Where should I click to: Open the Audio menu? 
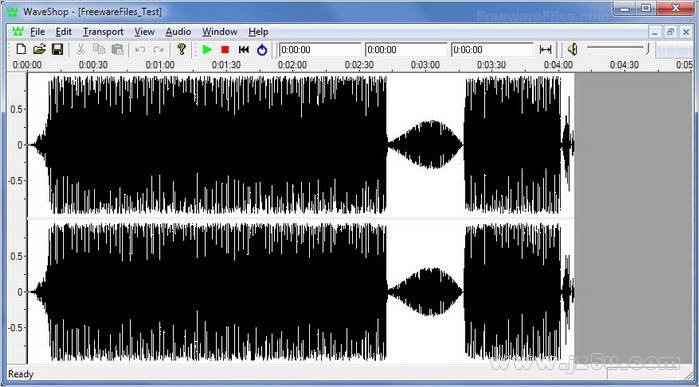pos(178,32)
